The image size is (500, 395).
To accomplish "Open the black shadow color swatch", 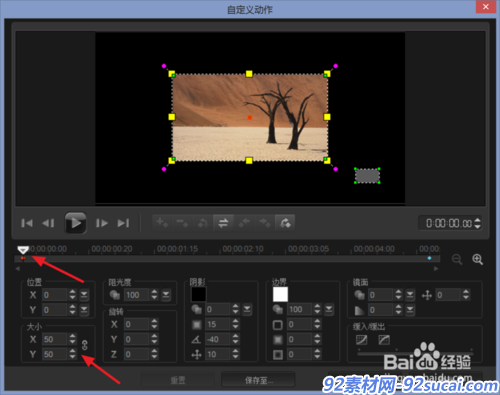I will (x=198, y=294).
